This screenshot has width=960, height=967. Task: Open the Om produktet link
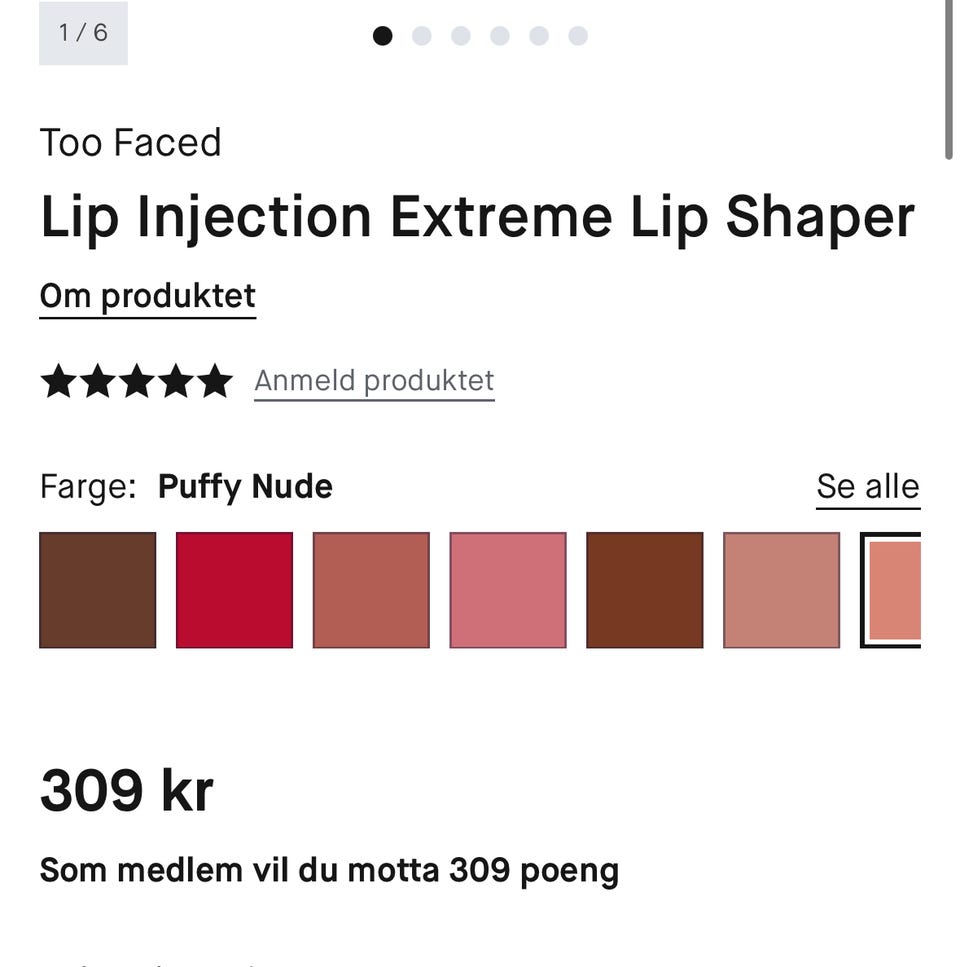point(147,298)
